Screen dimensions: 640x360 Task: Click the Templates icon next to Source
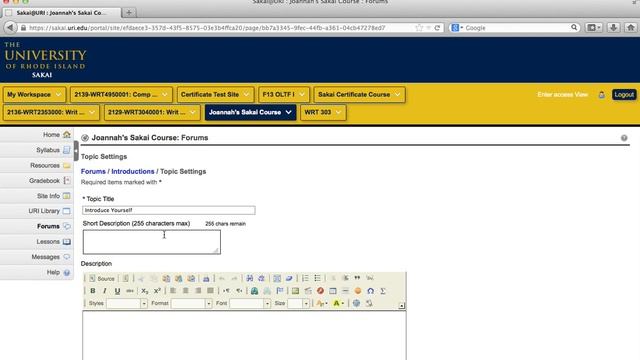coord(125,278)
